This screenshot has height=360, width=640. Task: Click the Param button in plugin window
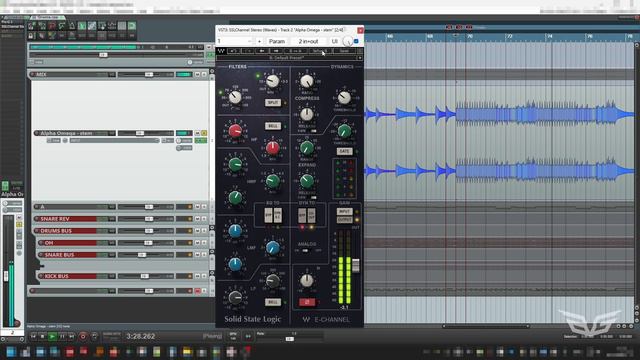coord(277,41)
